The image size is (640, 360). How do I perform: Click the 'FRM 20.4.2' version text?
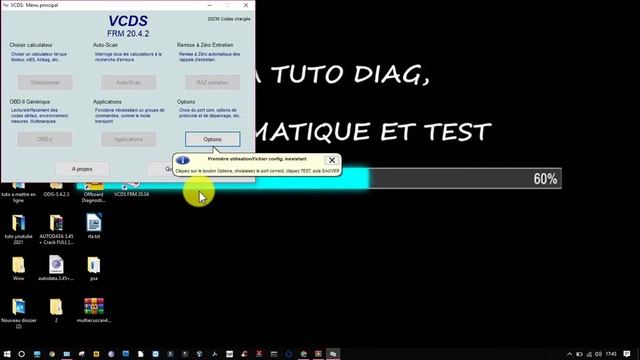[x=128, y=33]
